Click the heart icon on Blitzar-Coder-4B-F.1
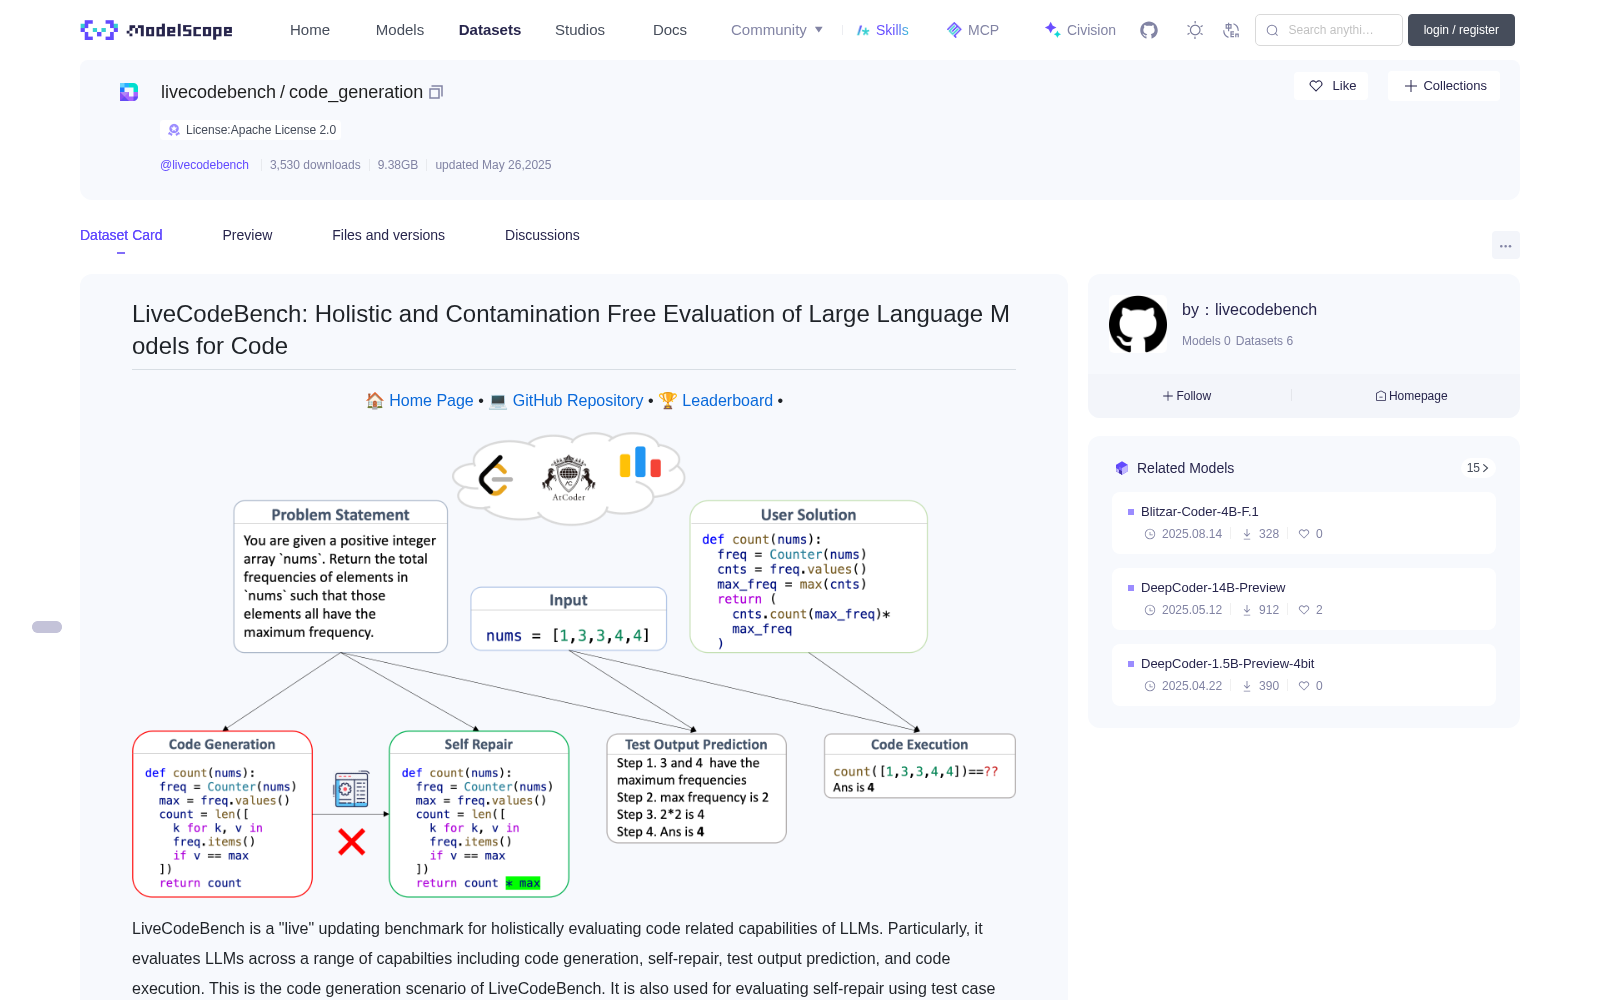 pos(1304,534)
